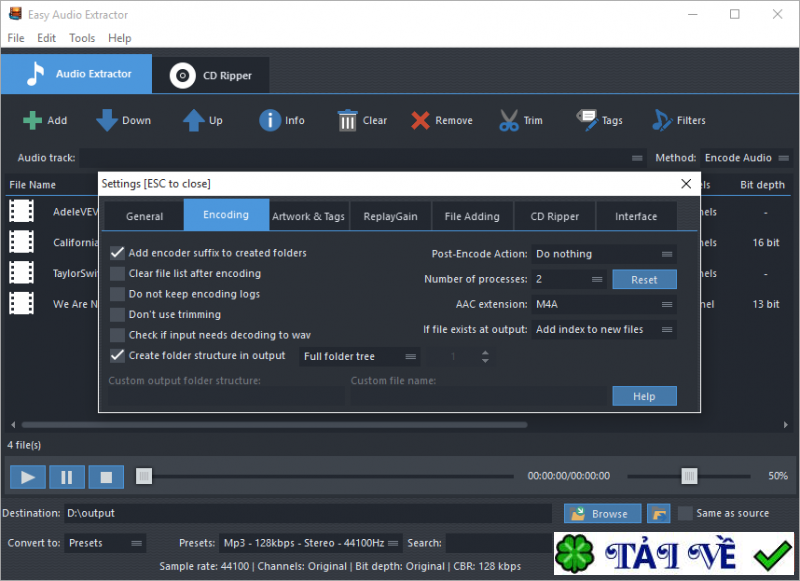Click the Trim scissors icon
Screen dimensions: 800x581
509,121
